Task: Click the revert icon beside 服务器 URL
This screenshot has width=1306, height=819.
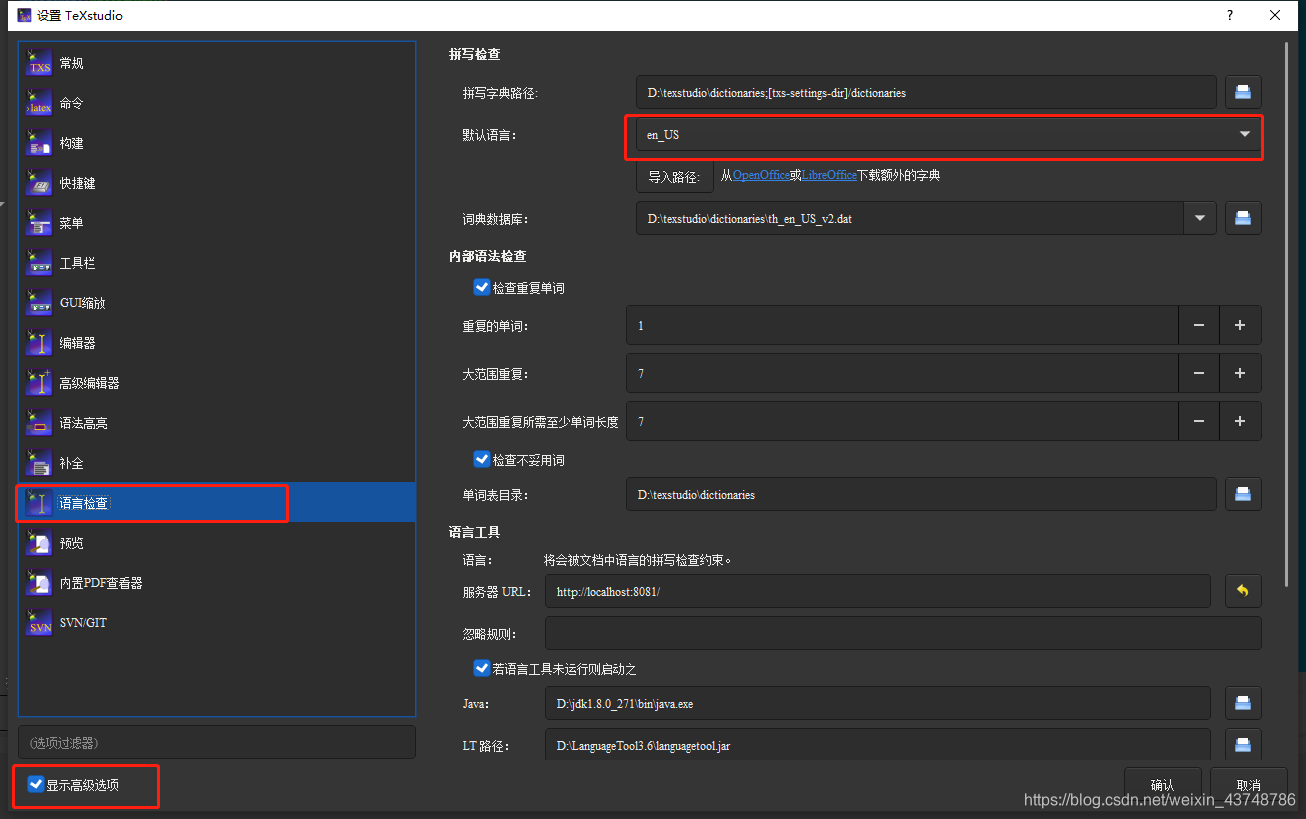Action: point(1242,591)
